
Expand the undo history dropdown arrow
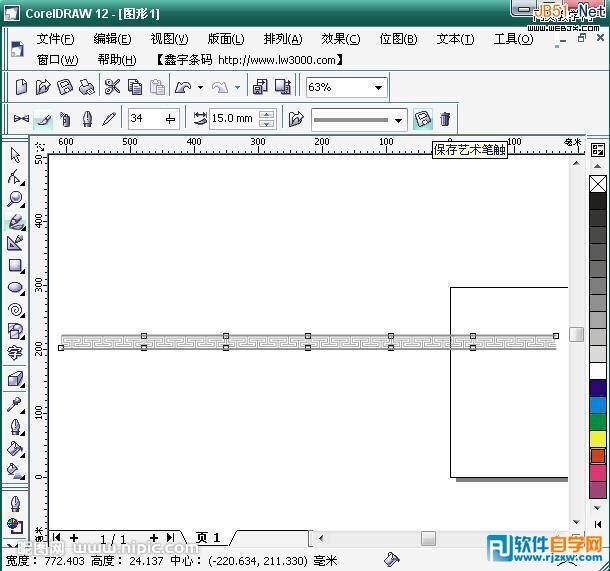point(200,87)
